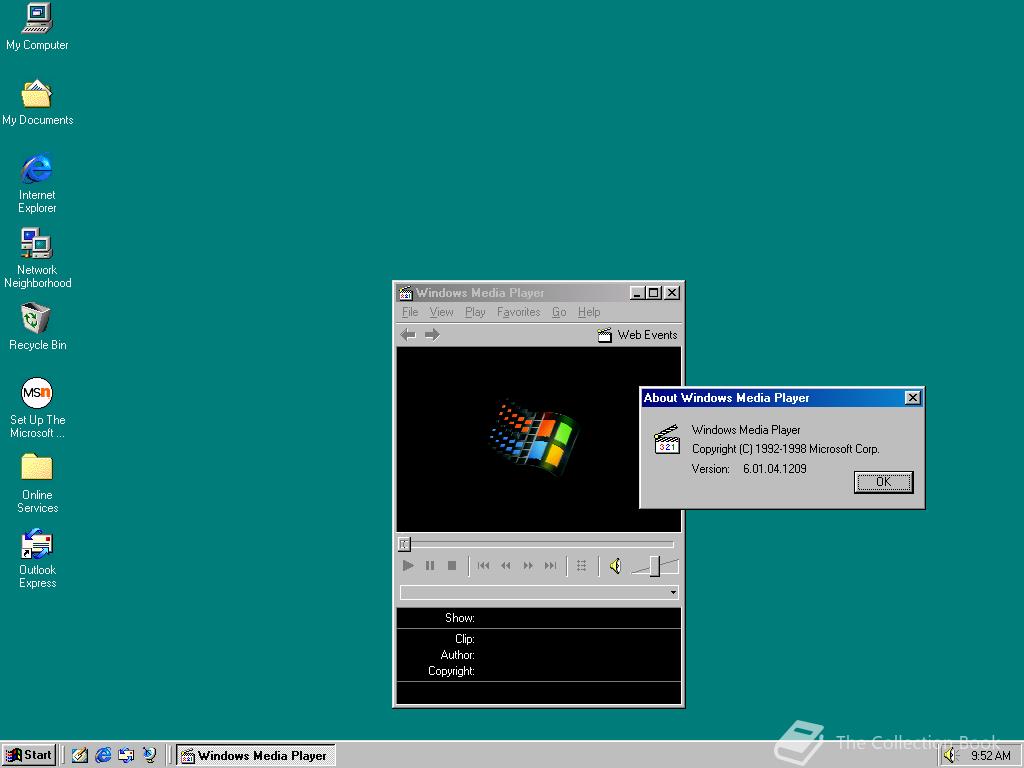This screenshot has height=768, width=1024.
Task: Skip to previous track in Media Player
Action: click(483, 566)
